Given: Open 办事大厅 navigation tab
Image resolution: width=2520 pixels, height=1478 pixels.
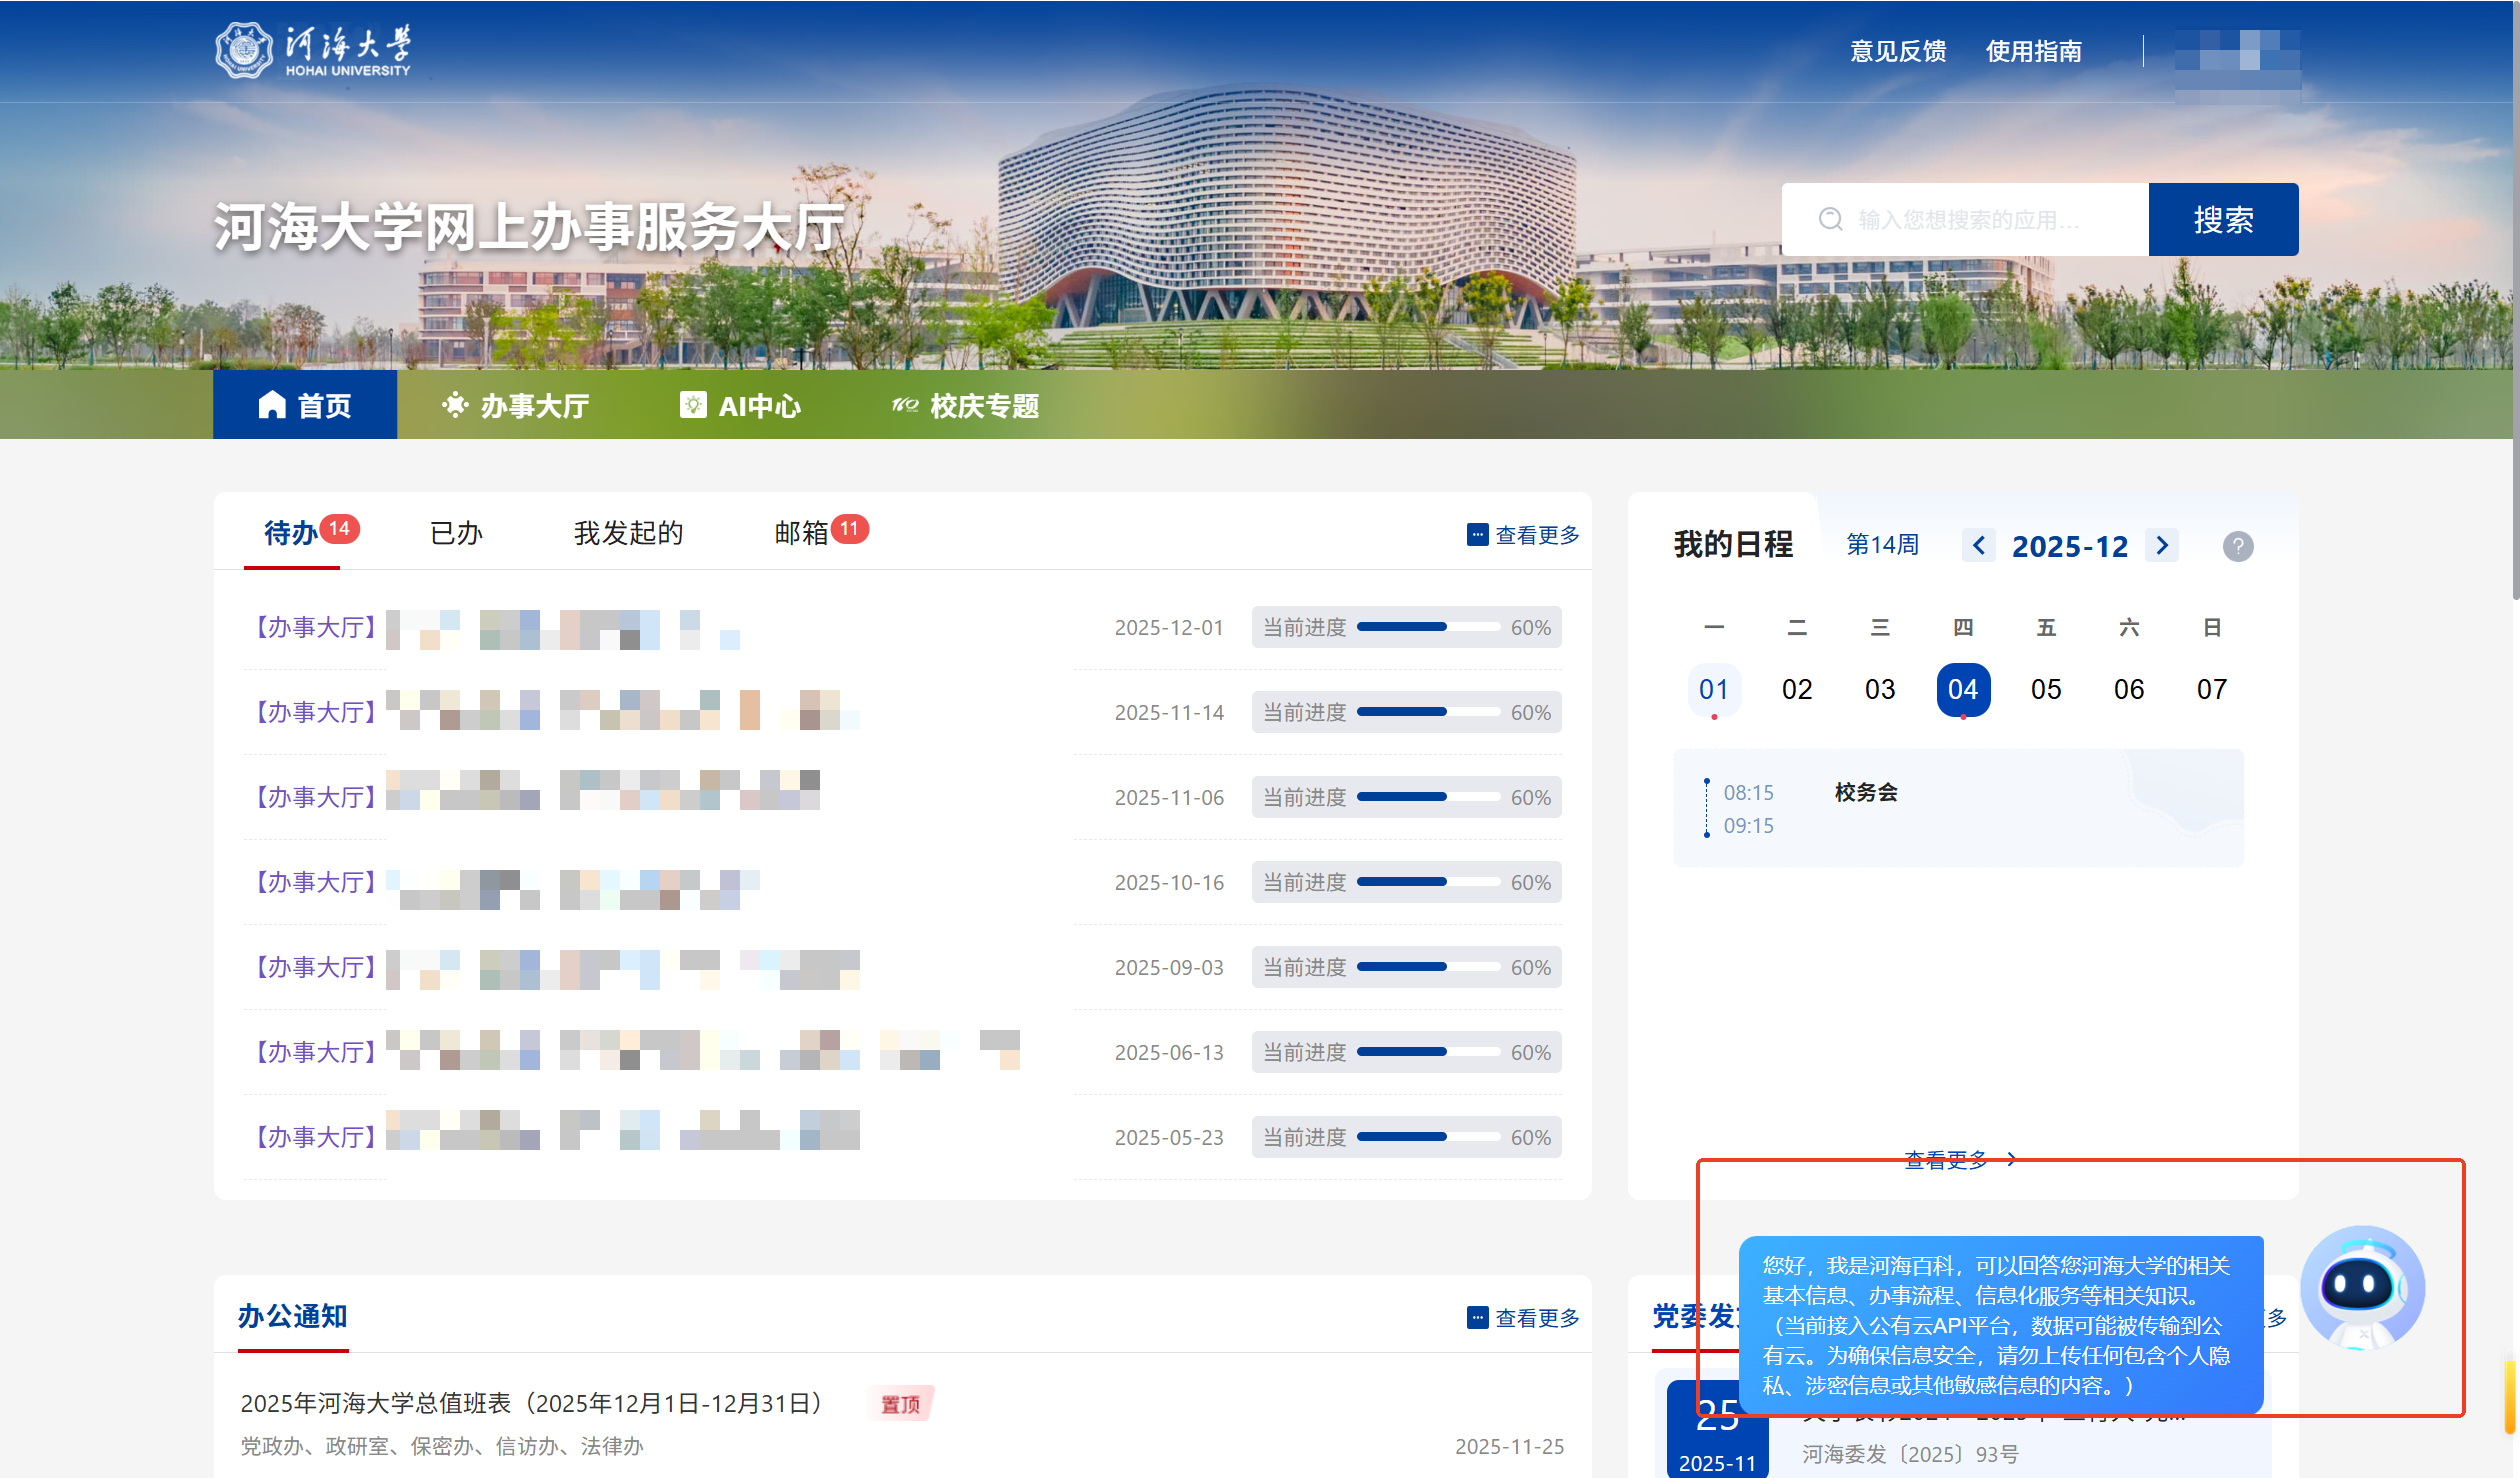Looking at the screenshot, I should [x=516, y=405].
